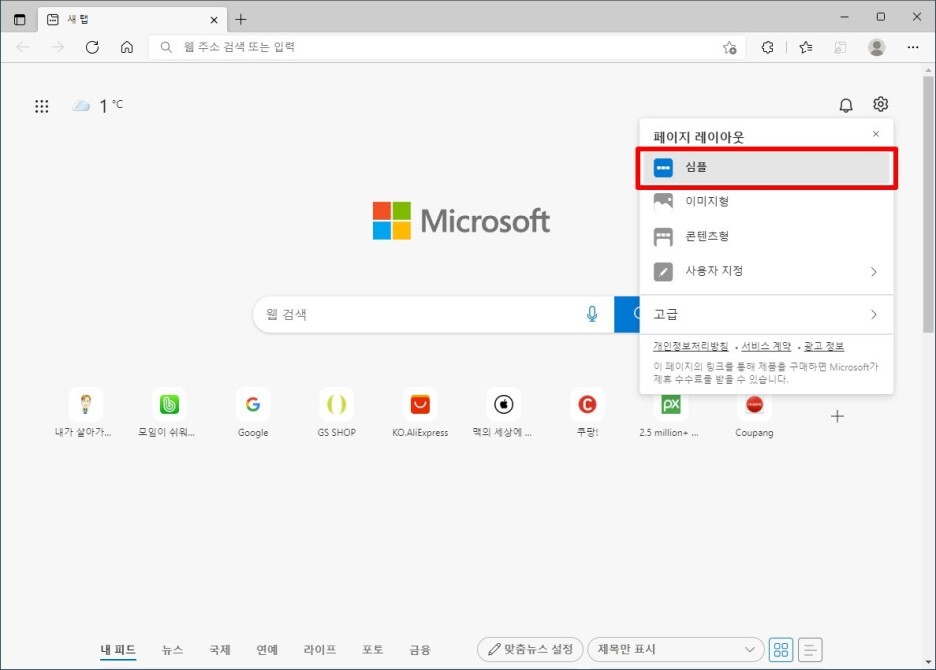Open the tab actions menu icon
The image size is (936, 670).
[20, 19]
